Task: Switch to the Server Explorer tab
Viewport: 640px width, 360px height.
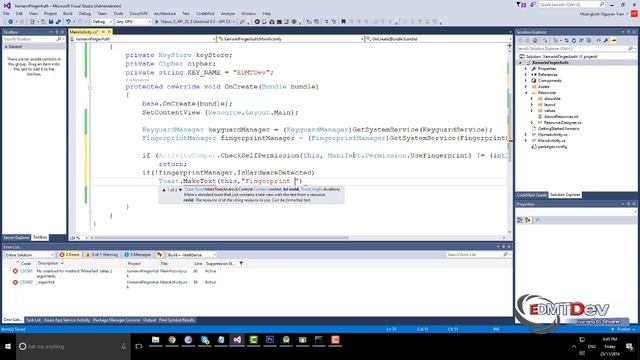Action: click(16, 237)
